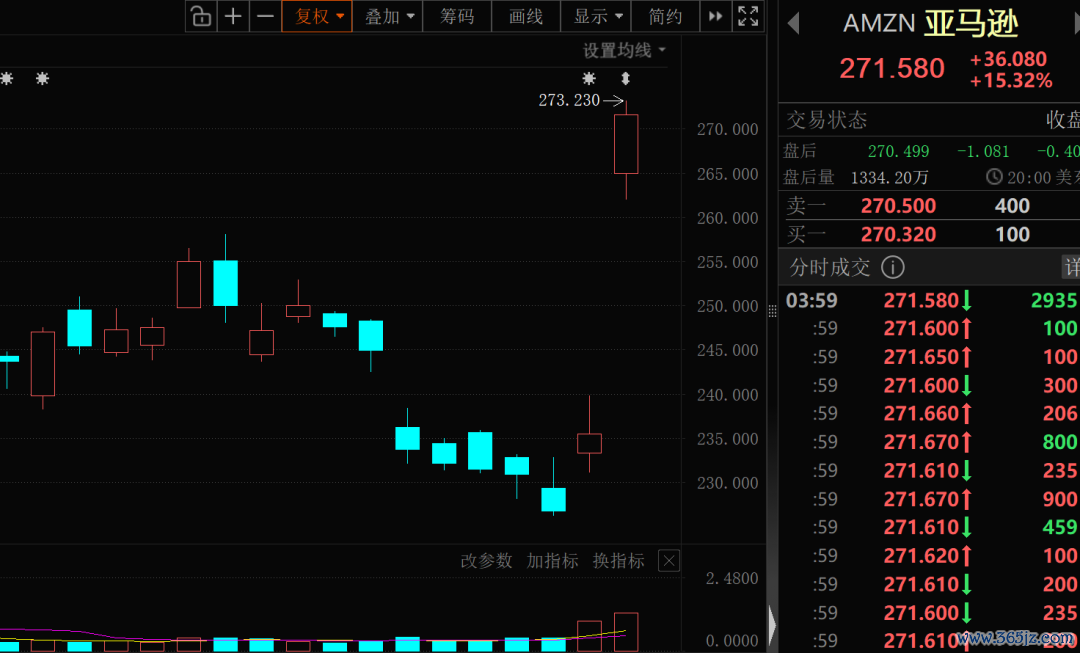Click the current price 271.580 header

pos(892,68)
